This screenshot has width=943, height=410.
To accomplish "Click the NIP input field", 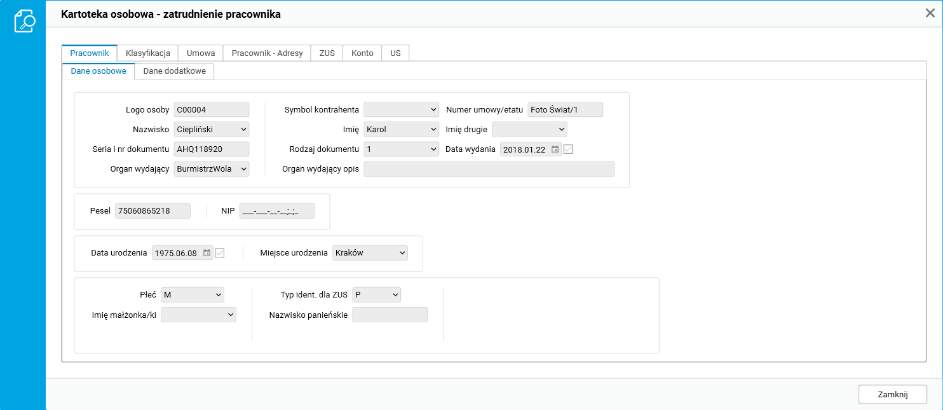I will coord(276,211).
